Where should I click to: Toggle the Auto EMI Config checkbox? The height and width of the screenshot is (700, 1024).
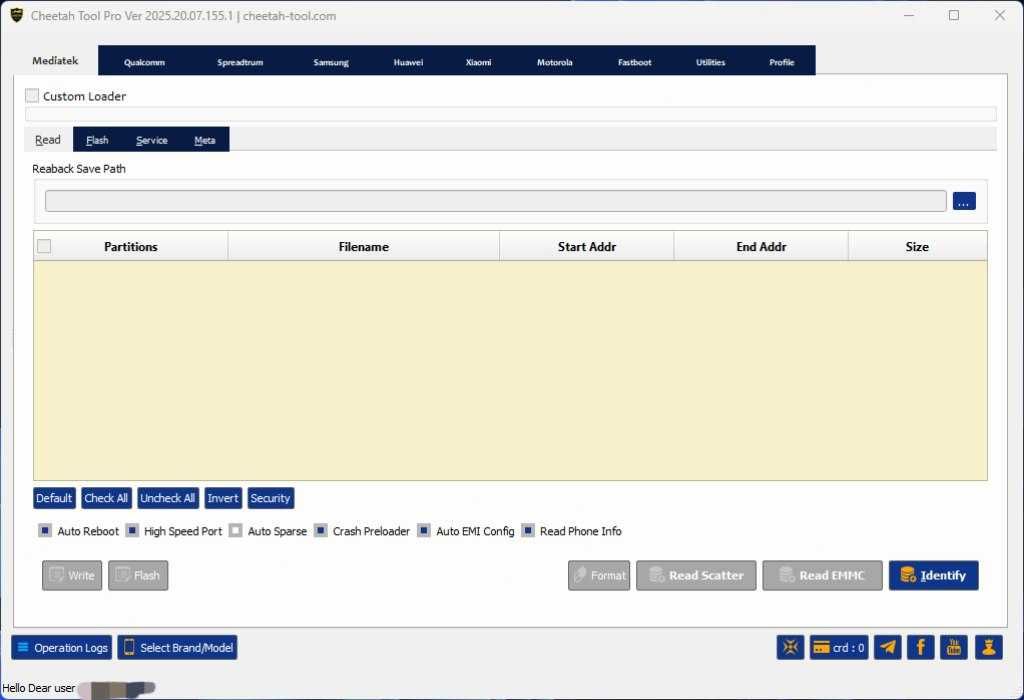[x=424, y=530]
